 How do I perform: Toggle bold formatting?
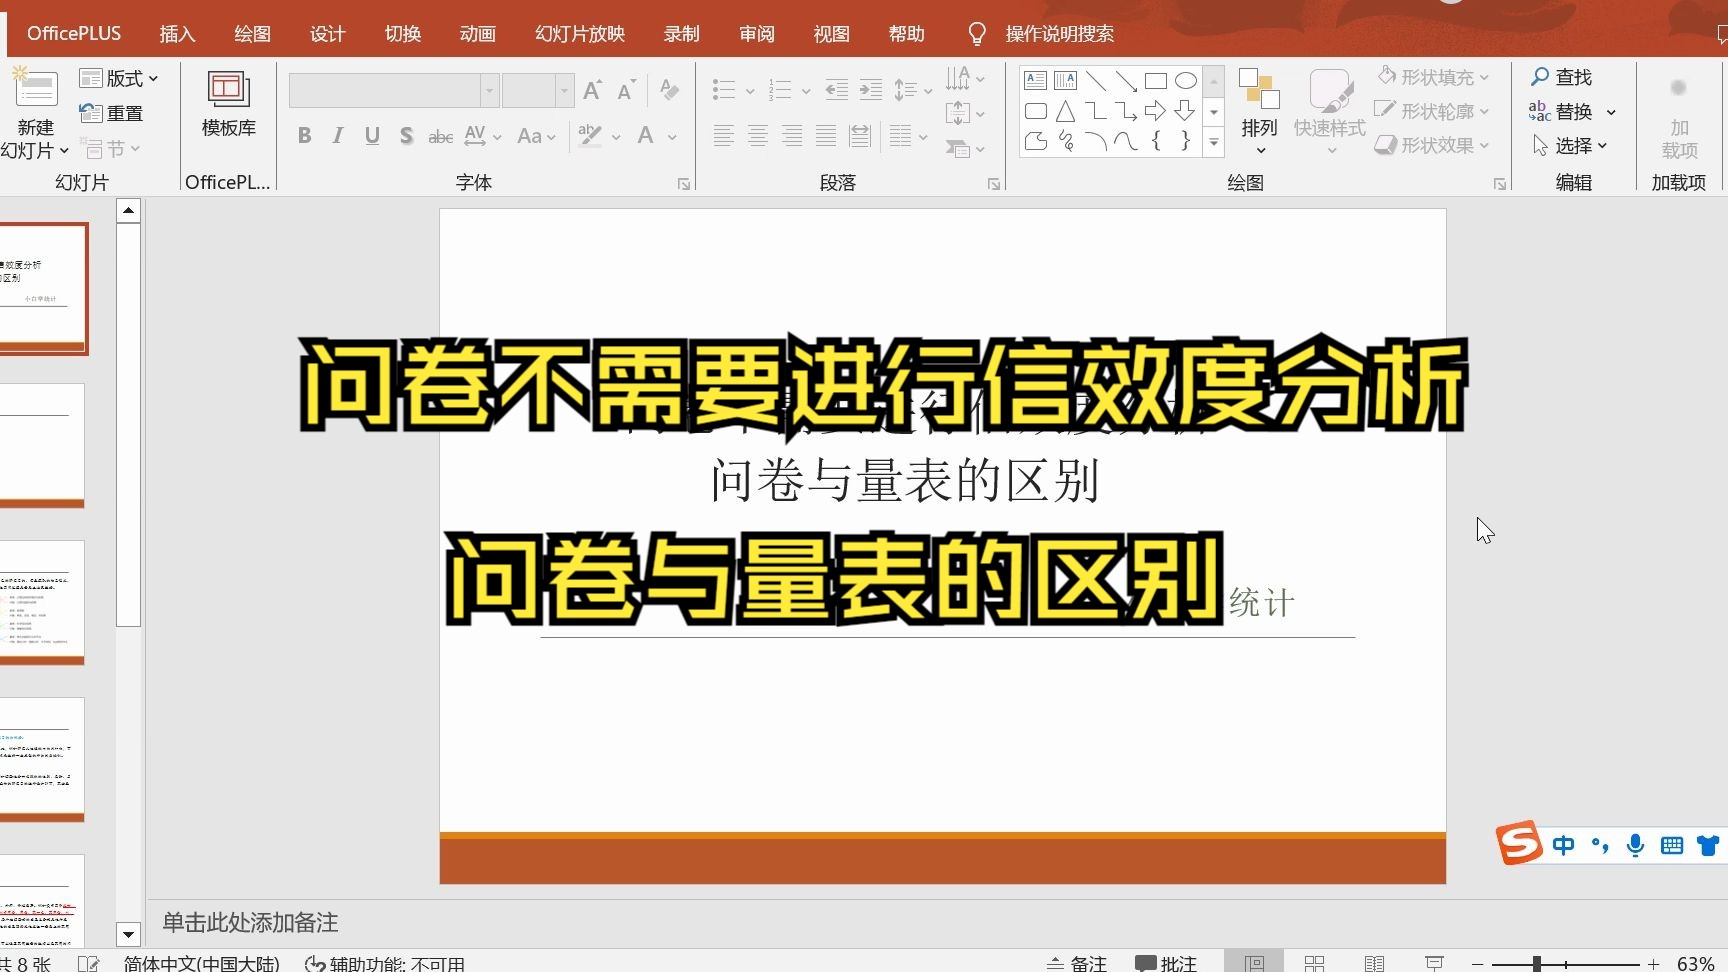304,136
